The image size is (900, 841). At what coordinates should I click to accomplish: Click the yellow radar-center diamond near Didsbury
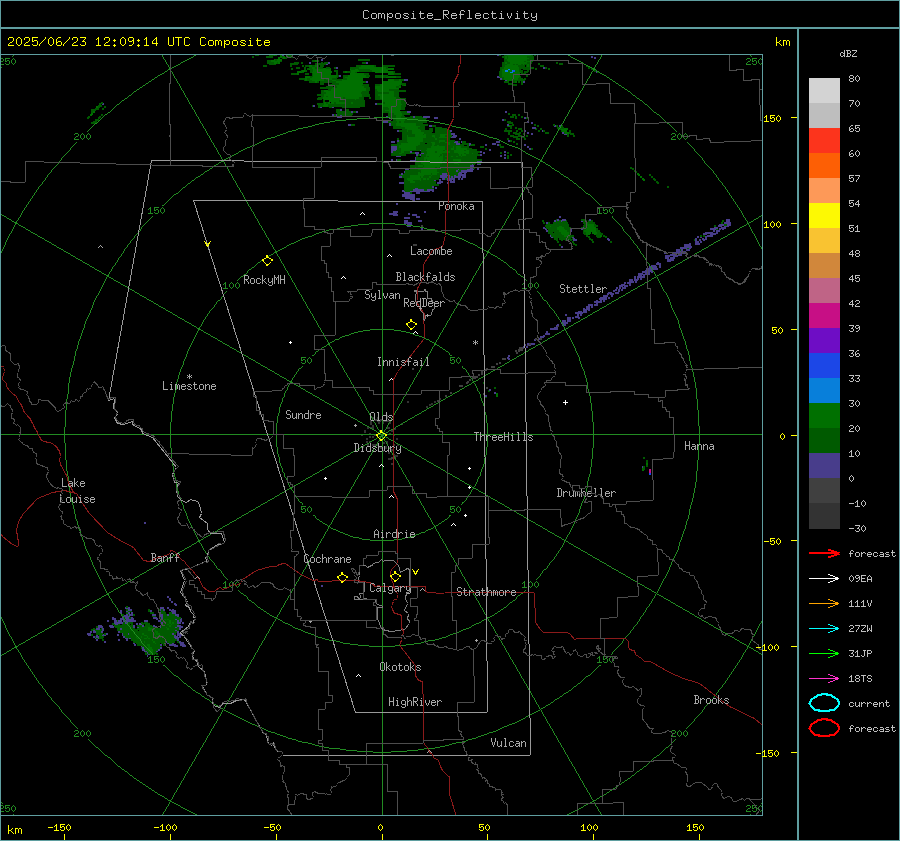pos(381,436)
